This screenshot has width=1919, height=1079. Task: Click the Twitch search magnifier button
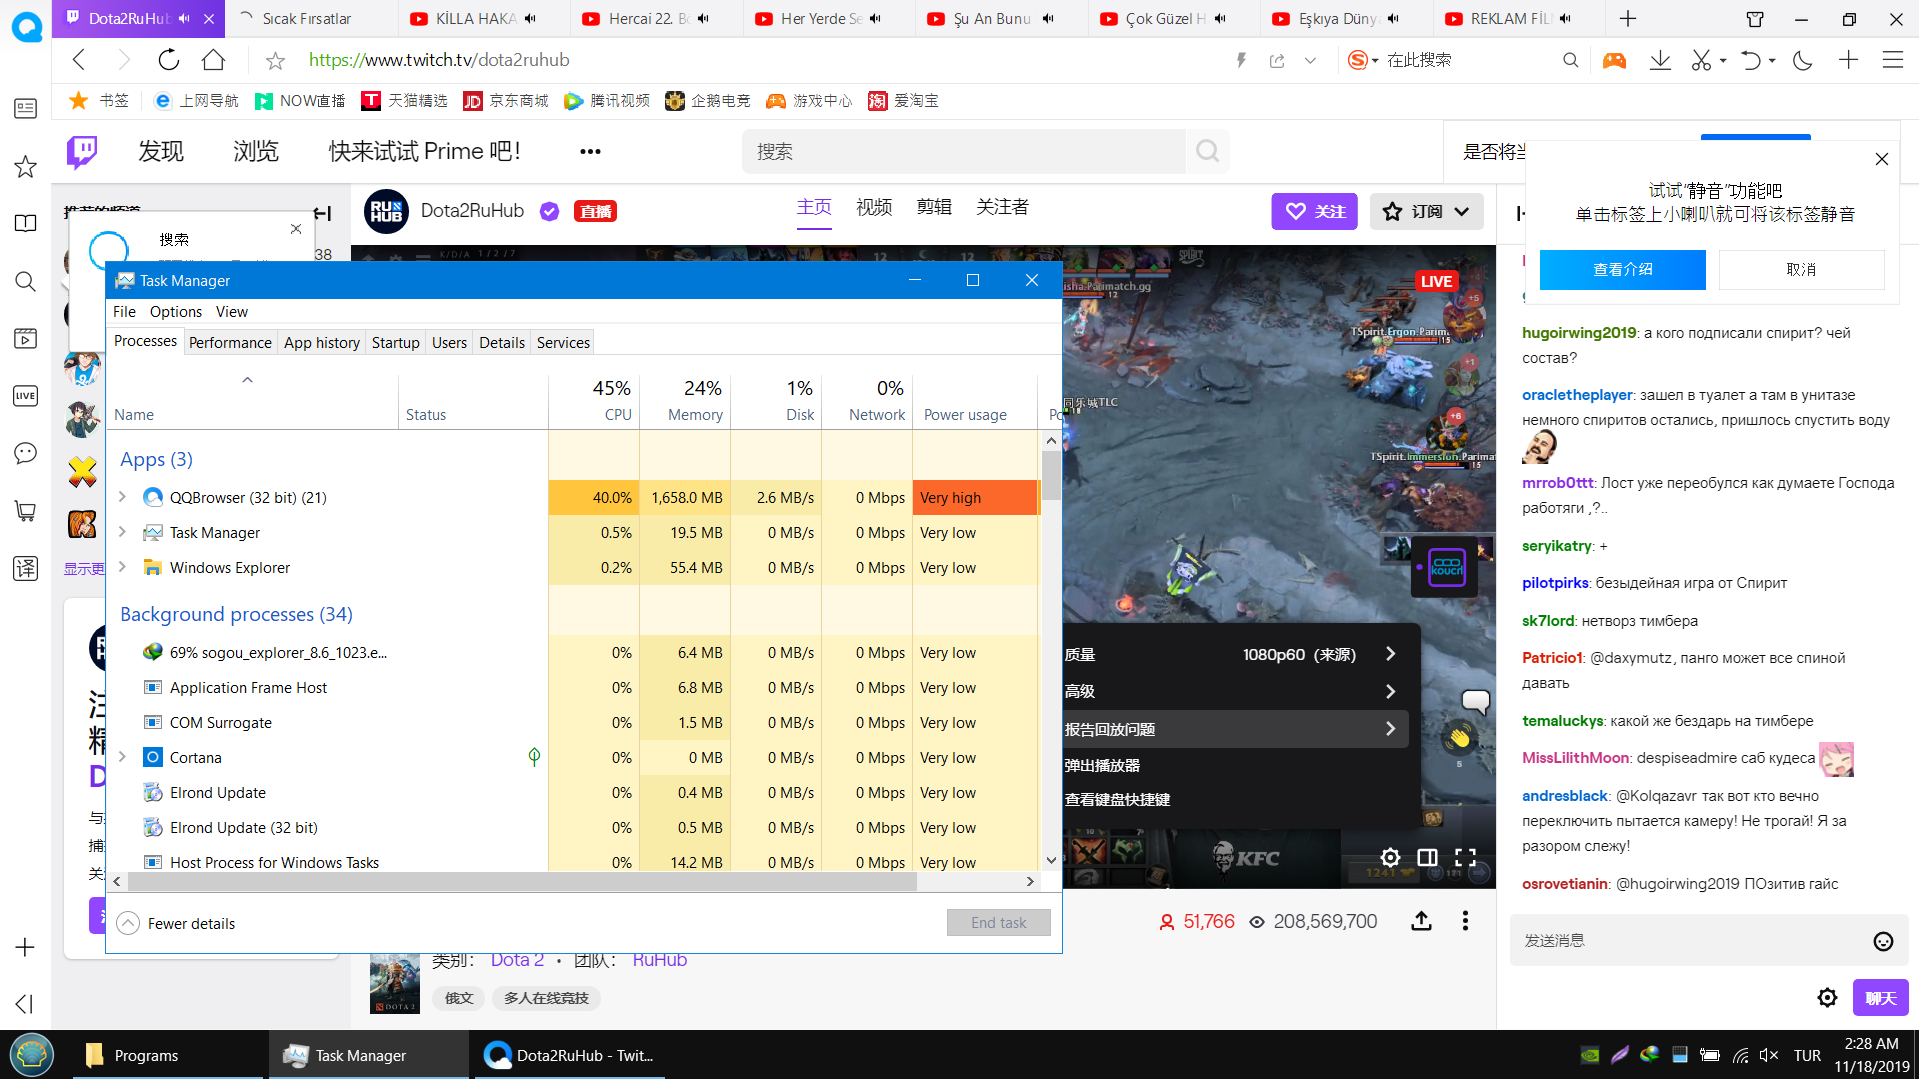coord(1207,151)
